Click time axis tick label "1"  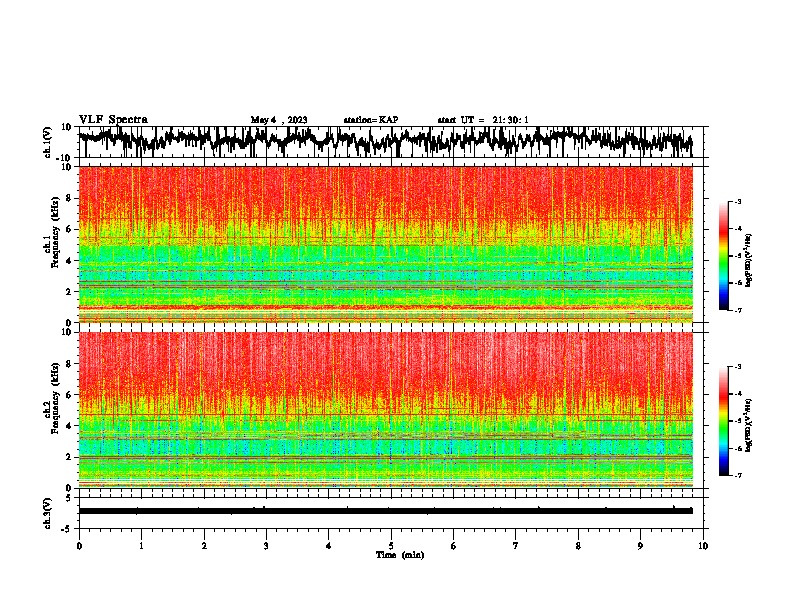pyautogui.click(x=141, y=546)
